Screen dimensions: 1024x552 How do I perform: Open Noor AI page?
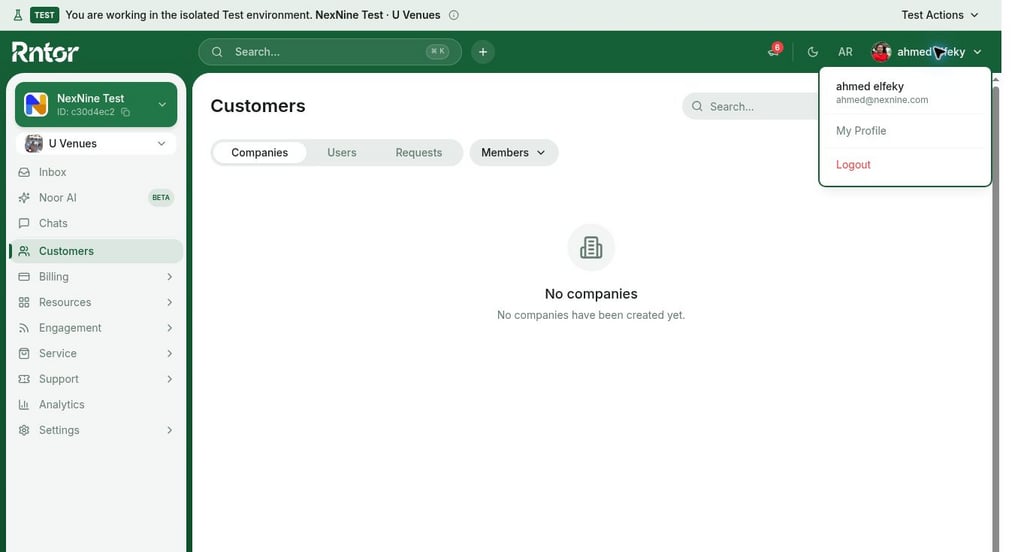[x=96, y=197]
